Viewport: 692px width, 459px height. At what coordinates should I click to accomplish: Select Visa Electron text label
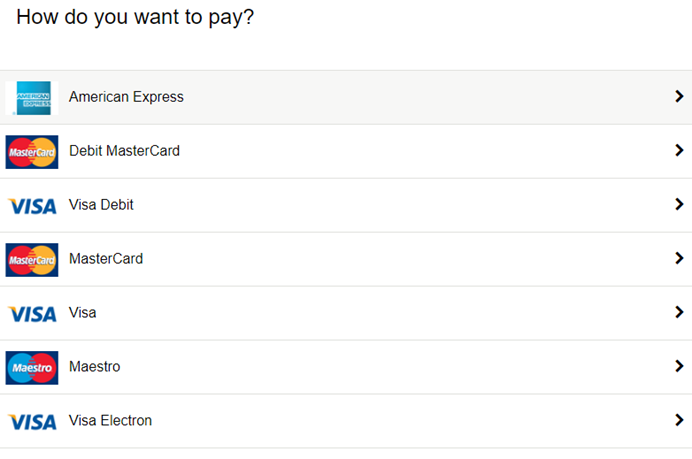[110, 421]
